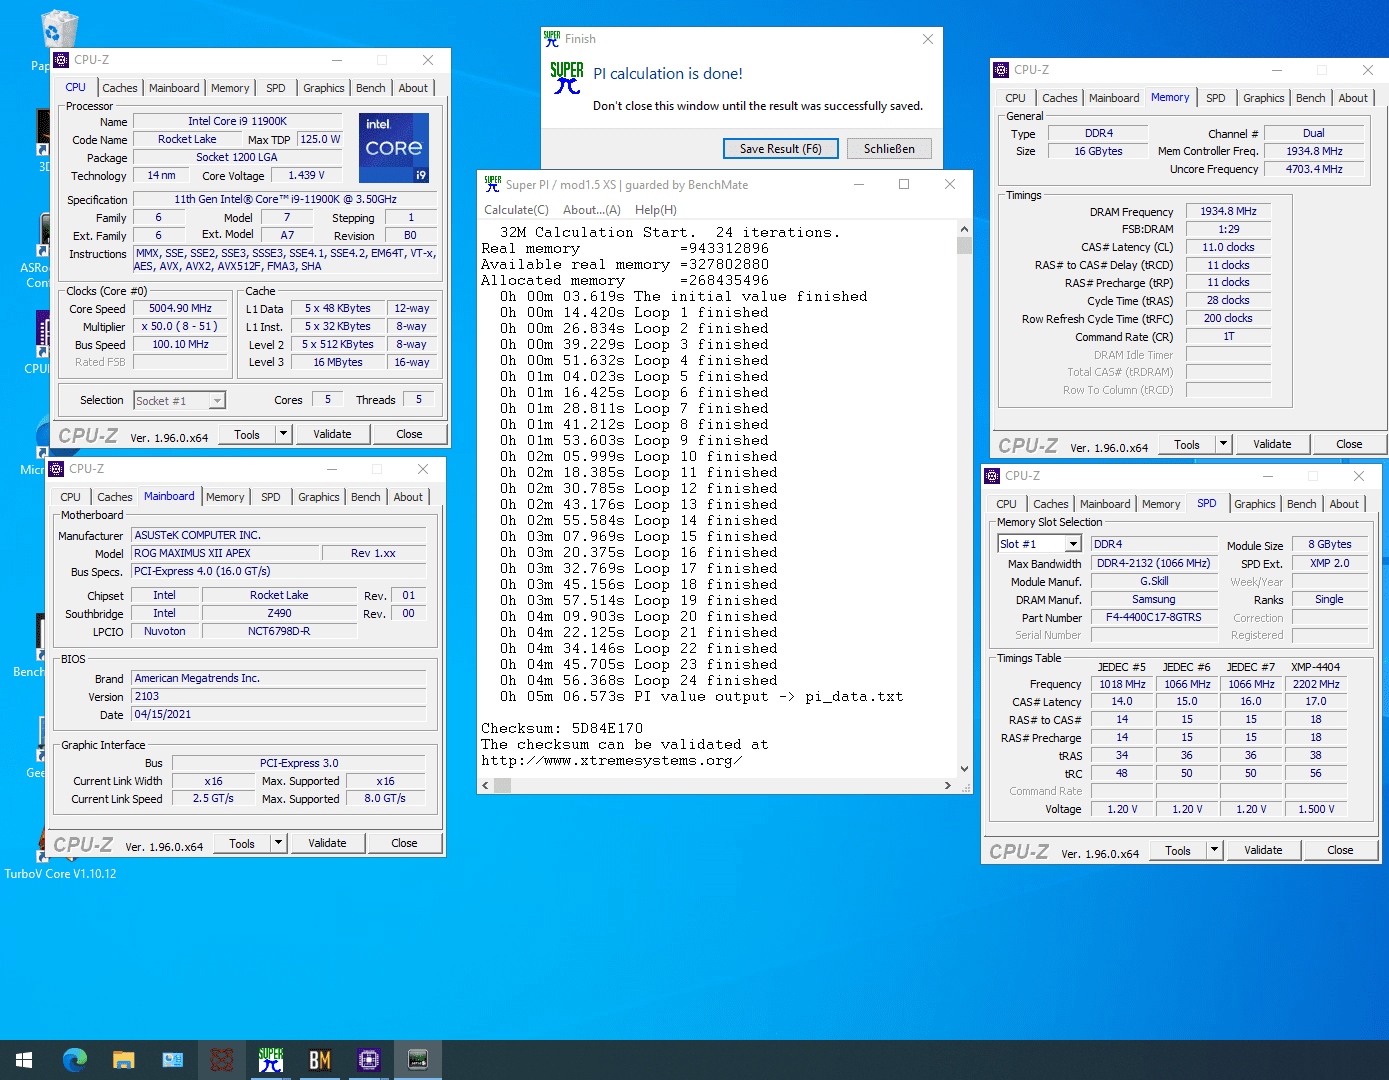Click the Checksum: 5D84E170 line
This screenshot has width=1389, height=1080.
562,728
